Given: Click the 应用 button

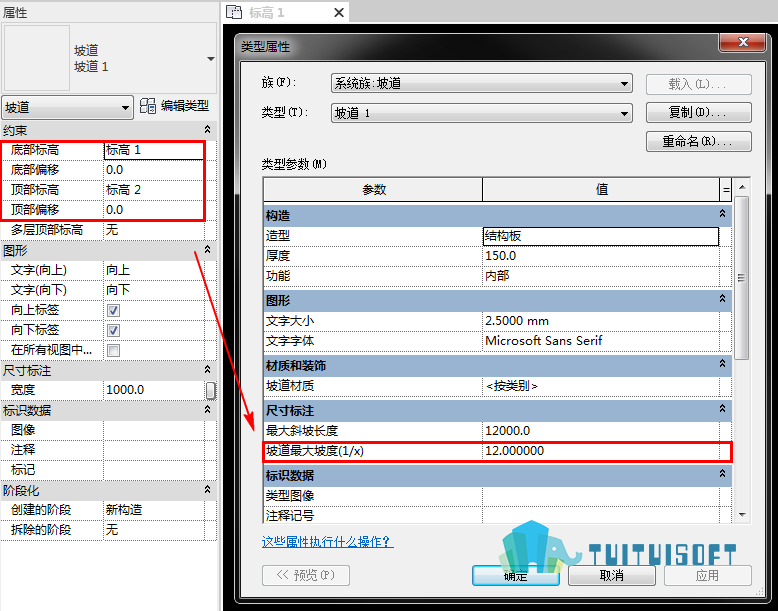Looking at the screenshot, I should pos(708,576).
